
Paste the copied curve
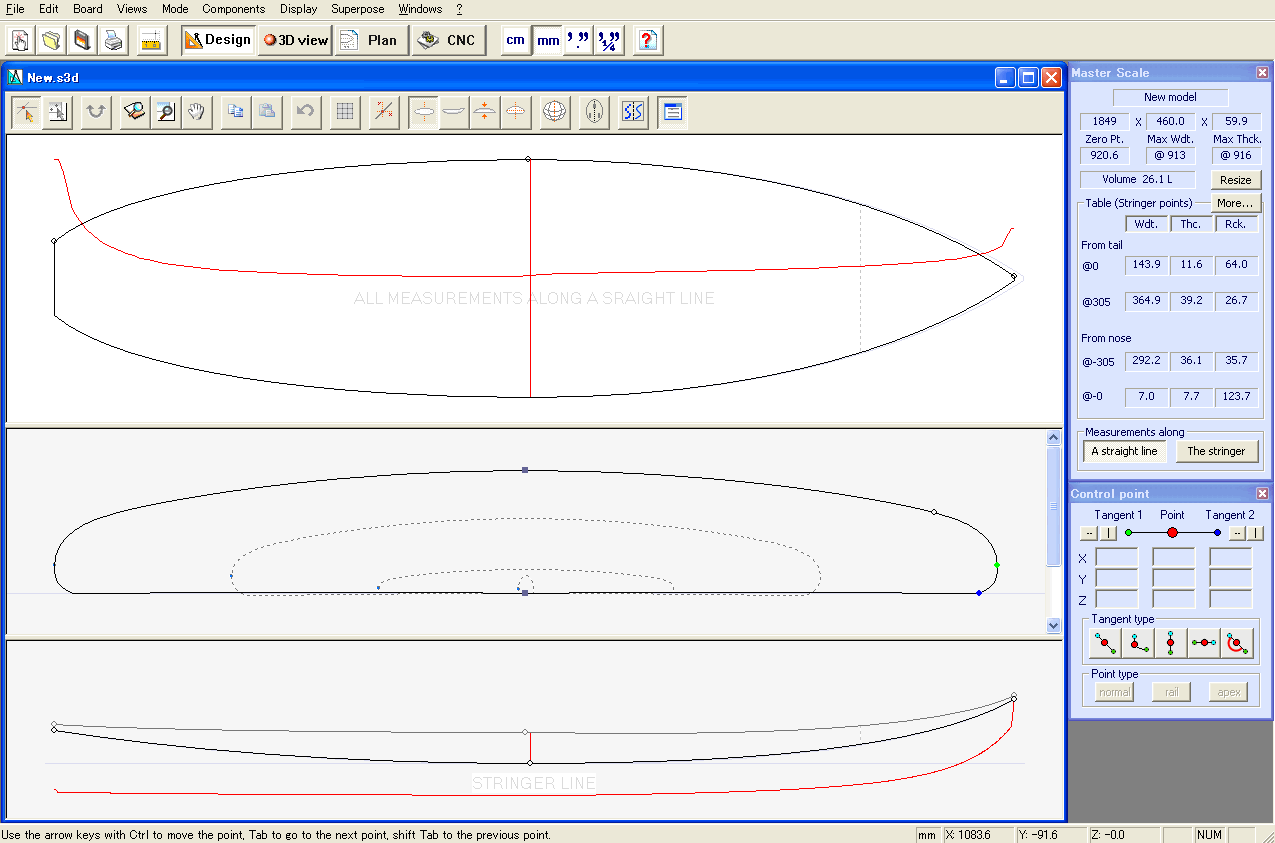coord(266,112)
